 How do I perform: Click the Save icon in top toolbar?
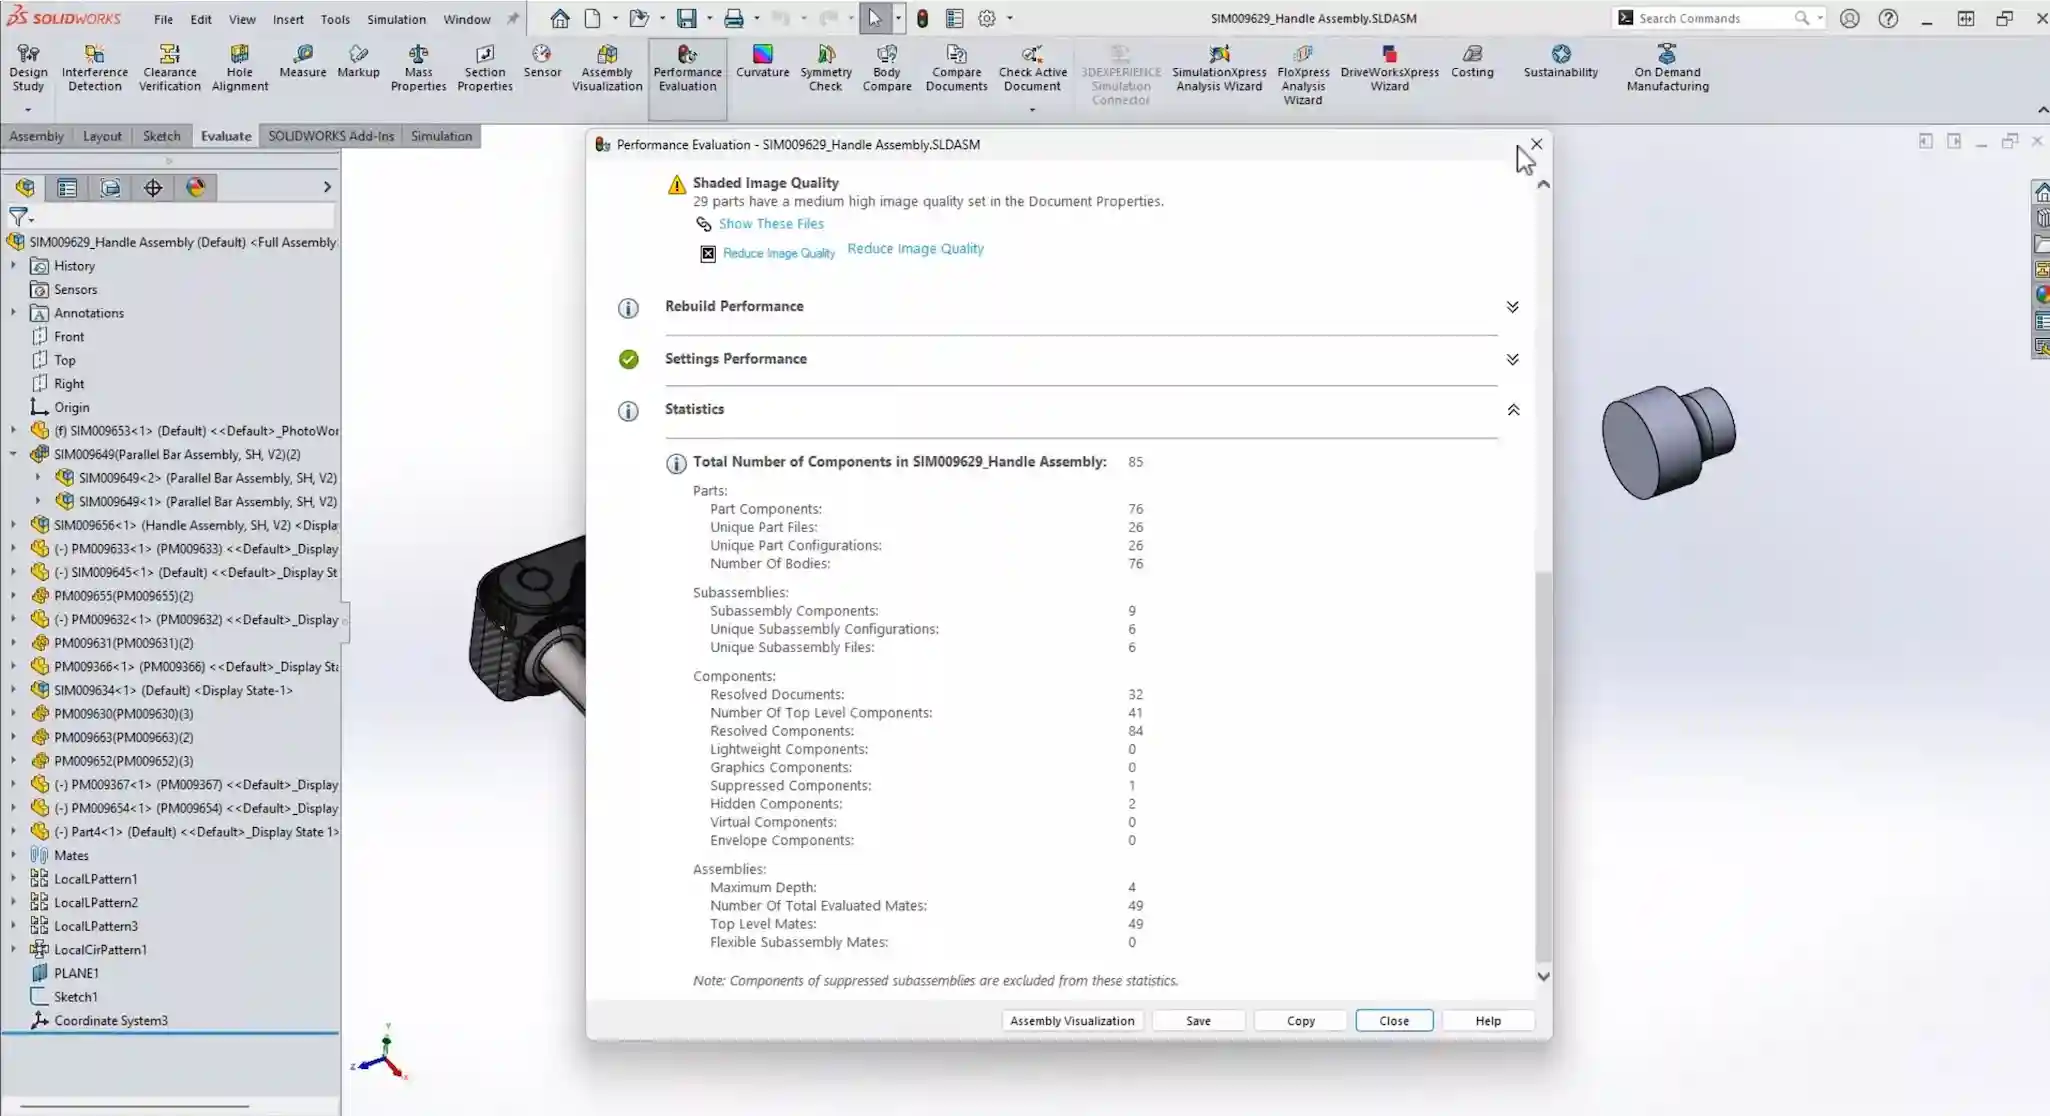coord(686,18)
